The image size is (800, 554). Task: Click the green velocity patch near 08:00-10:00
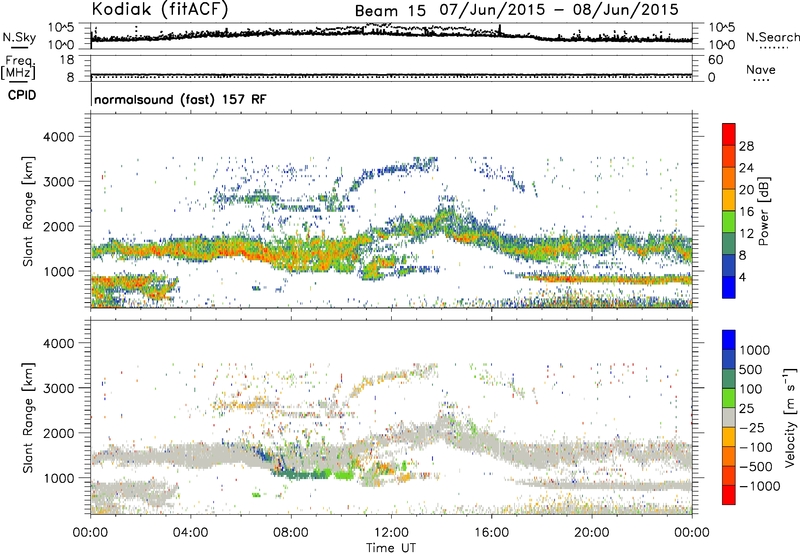[x=314, y=473]
